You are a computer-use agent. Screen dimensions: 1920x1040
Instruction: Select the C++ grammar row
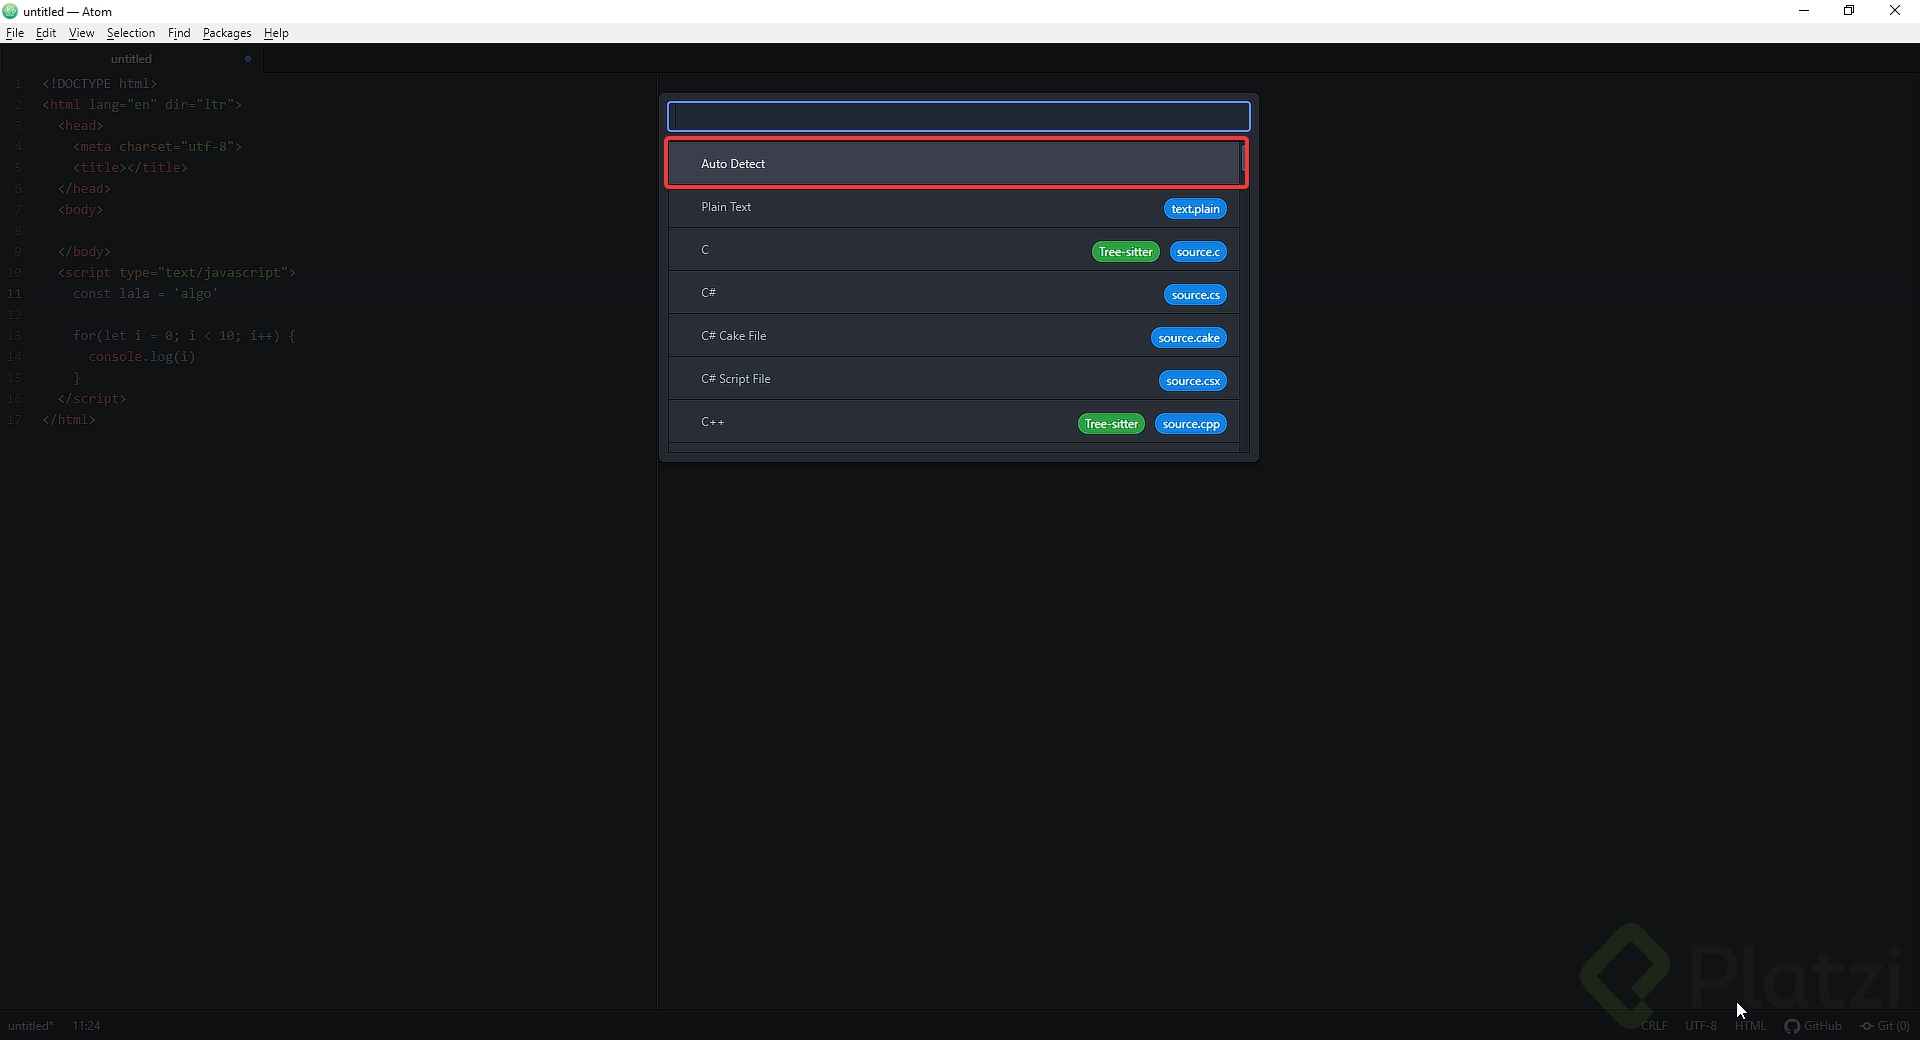[954, 422]
